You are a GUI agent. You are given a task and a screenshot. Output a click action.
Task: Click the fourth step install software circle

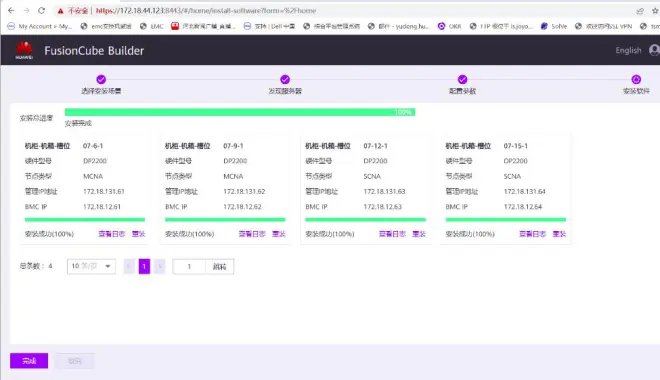636,79
